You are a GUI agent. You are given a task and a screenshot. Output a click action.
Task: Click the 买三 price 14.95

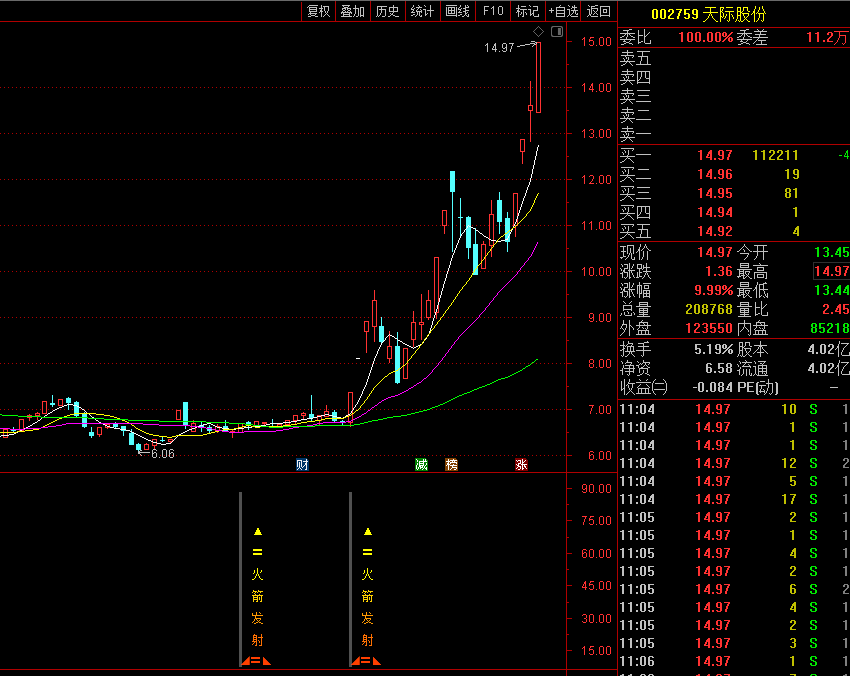click(x=714, y=194)
